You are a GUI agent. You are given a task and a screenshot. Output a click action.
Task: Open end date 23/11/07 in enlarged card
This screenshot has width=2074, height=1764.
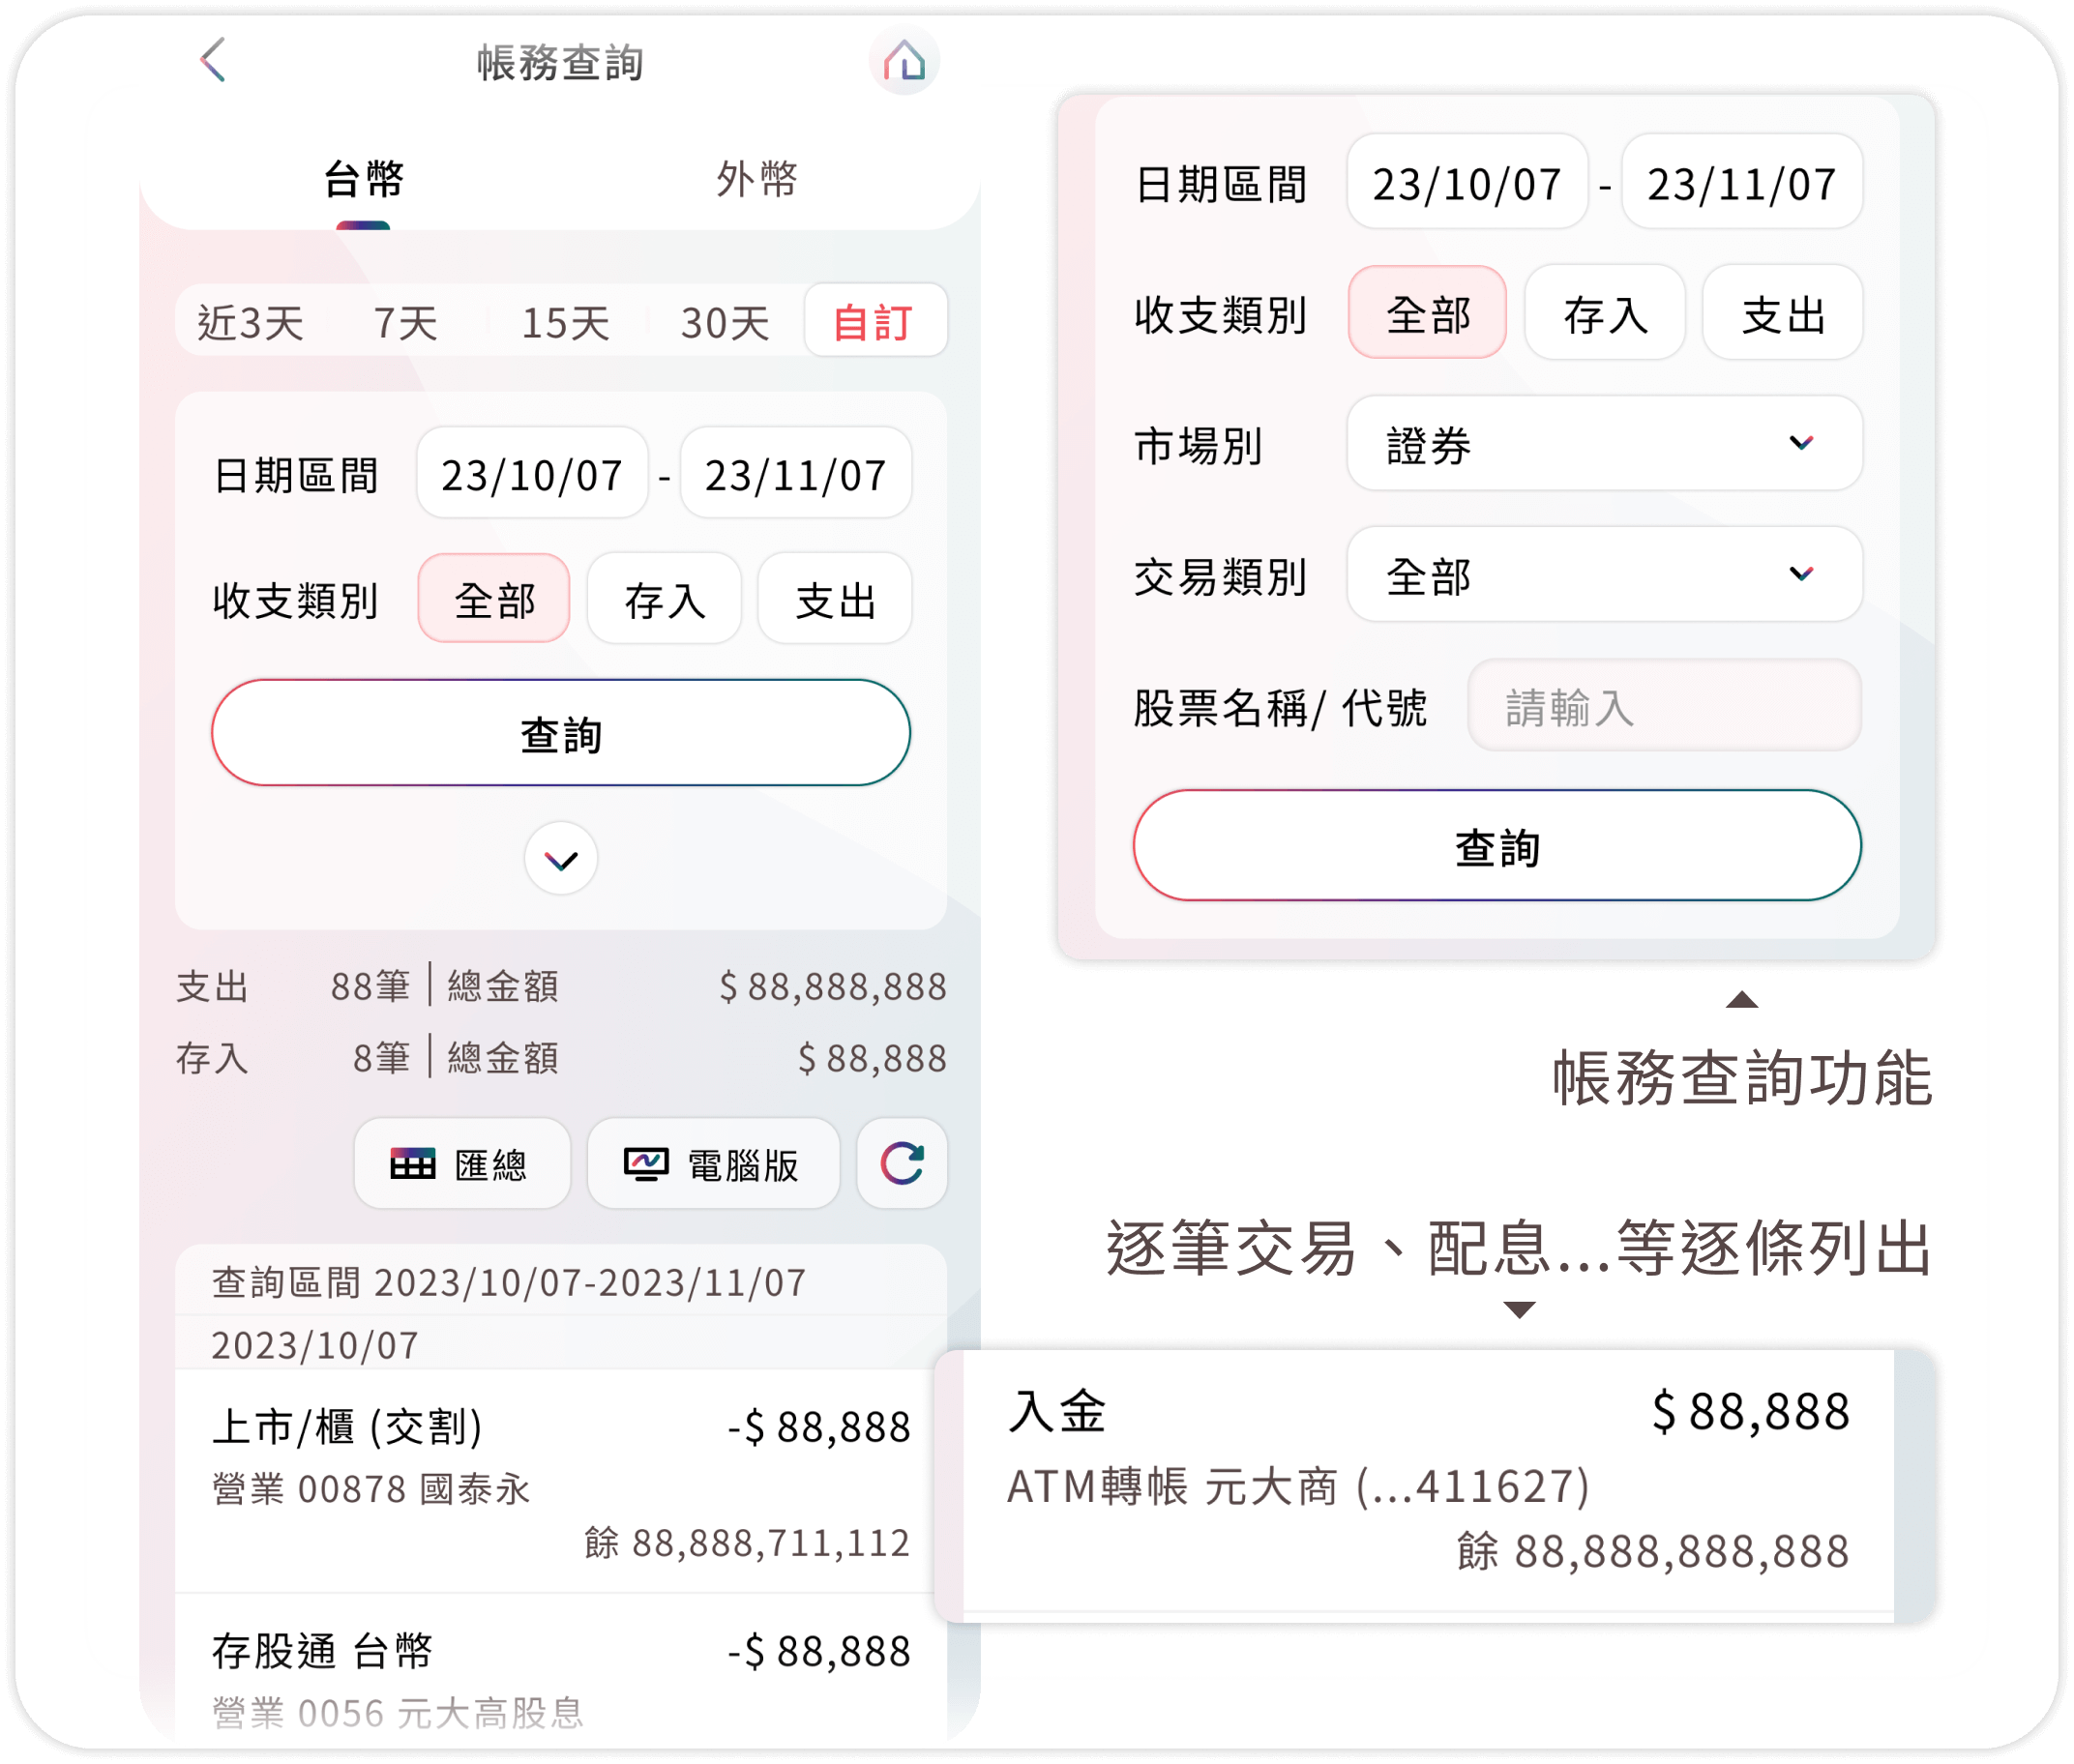[1742, 182]
